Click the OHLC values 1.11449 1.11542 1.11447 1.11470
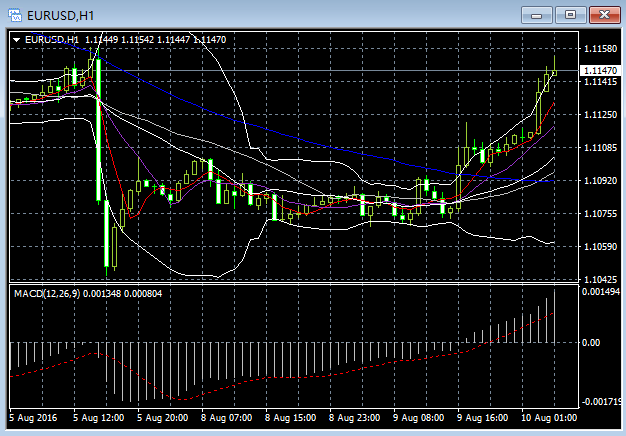The image size is (626, 436). [156, 40]
